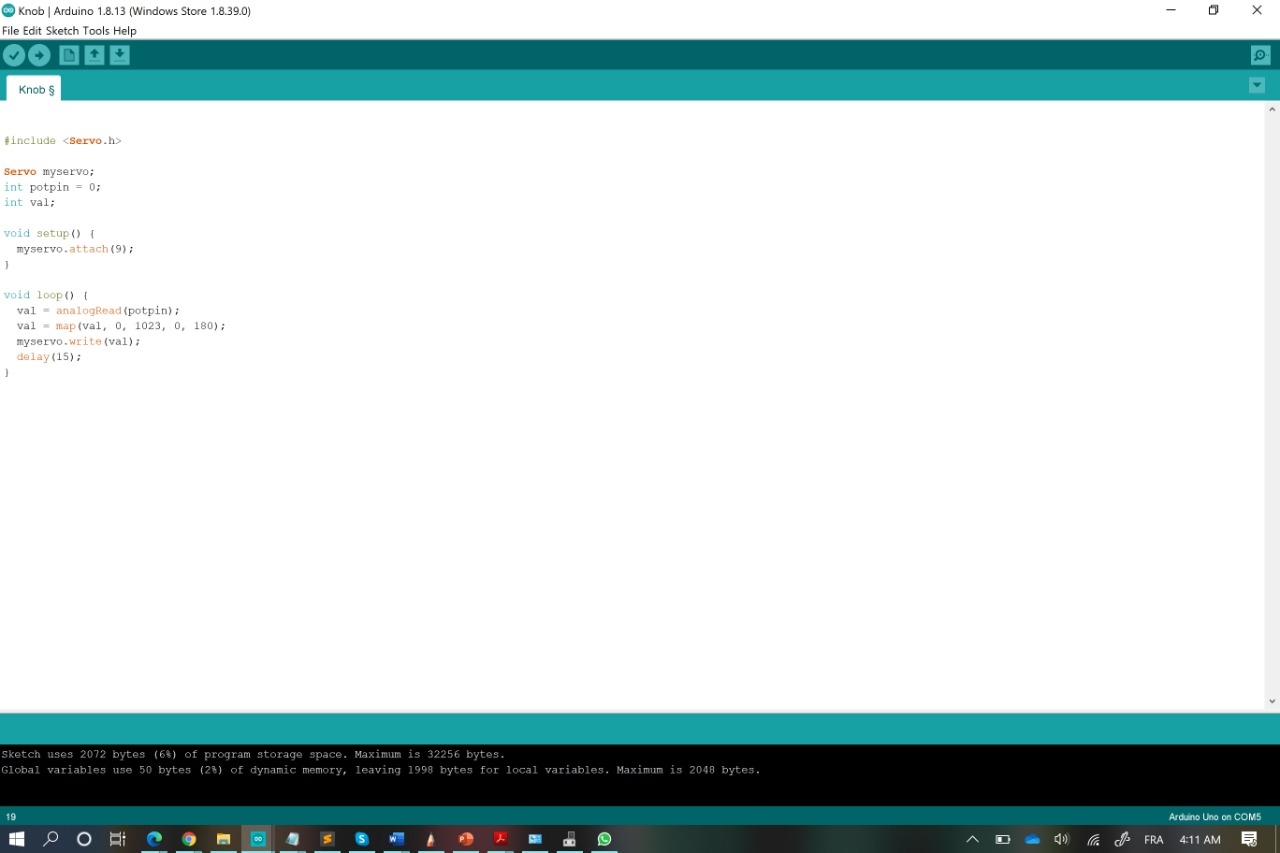Click the 'myservo.write(val);' line
The image size is (1280, 853).
pos(78,341)
